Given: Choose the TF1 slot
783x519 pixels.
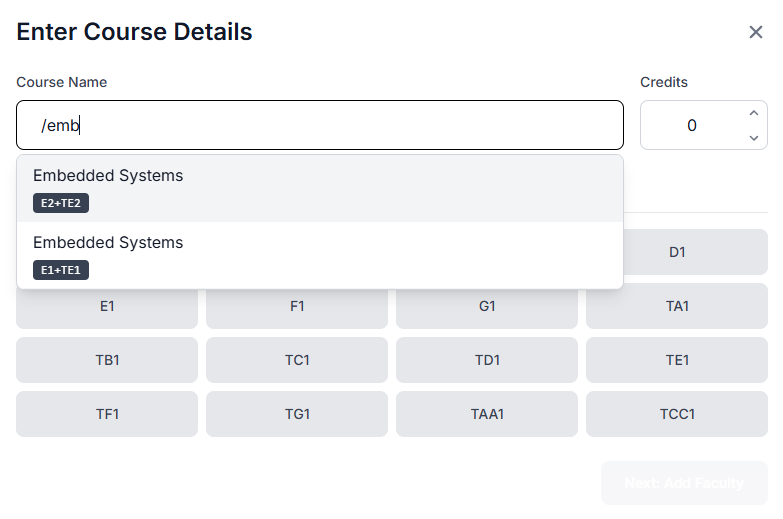Looking at the screenshot, I should coord(107,414).
